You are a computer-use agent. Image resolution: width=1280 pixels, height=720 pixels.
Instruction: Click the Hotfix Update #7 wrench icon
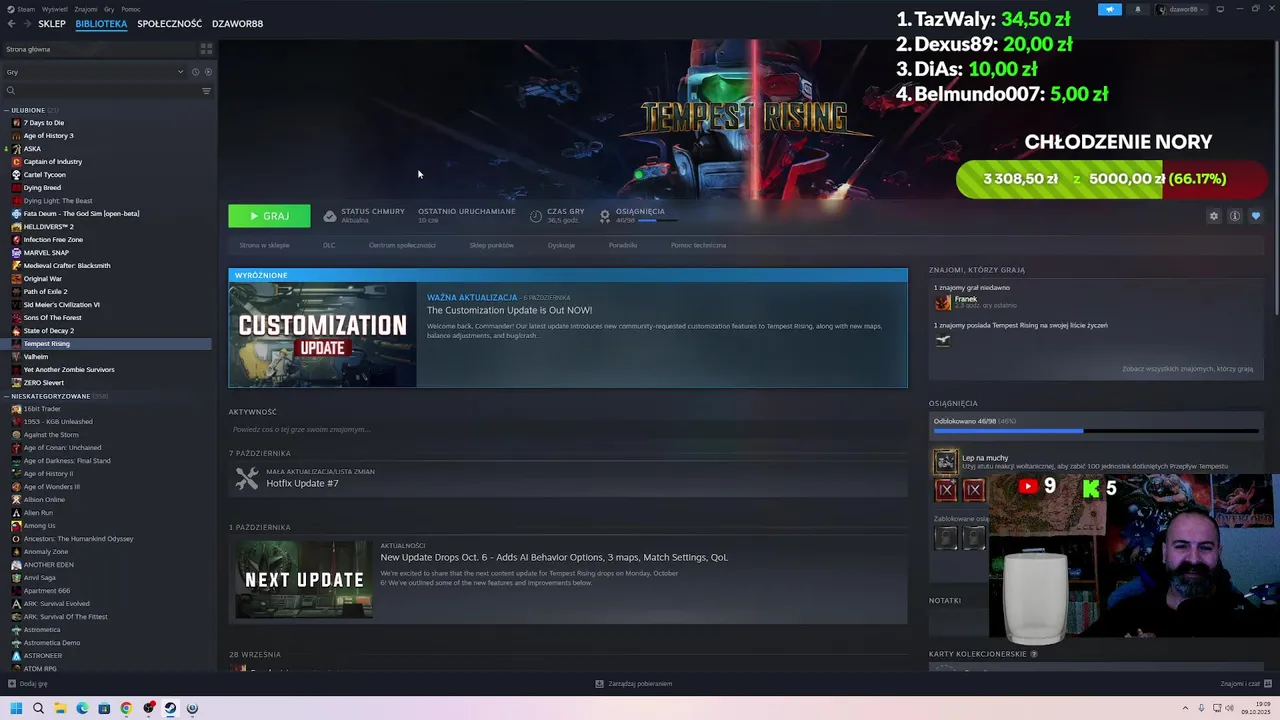point(246,478)
